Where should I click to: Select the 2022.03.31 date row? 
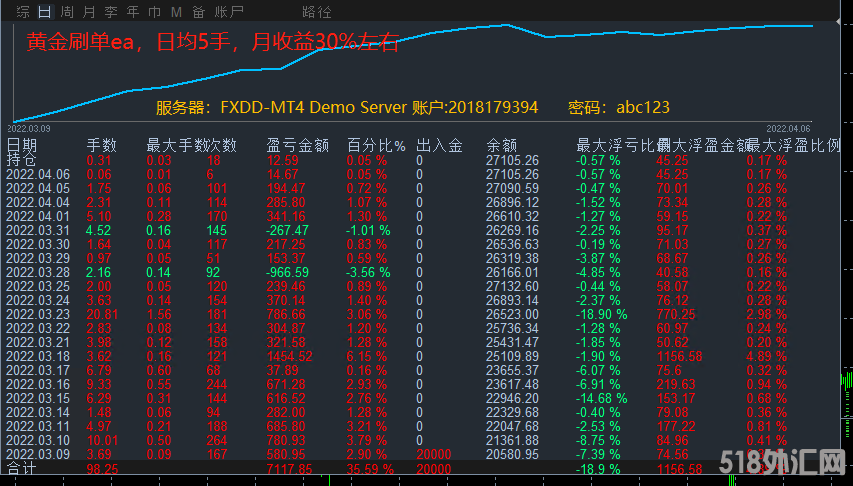(38, 230)
